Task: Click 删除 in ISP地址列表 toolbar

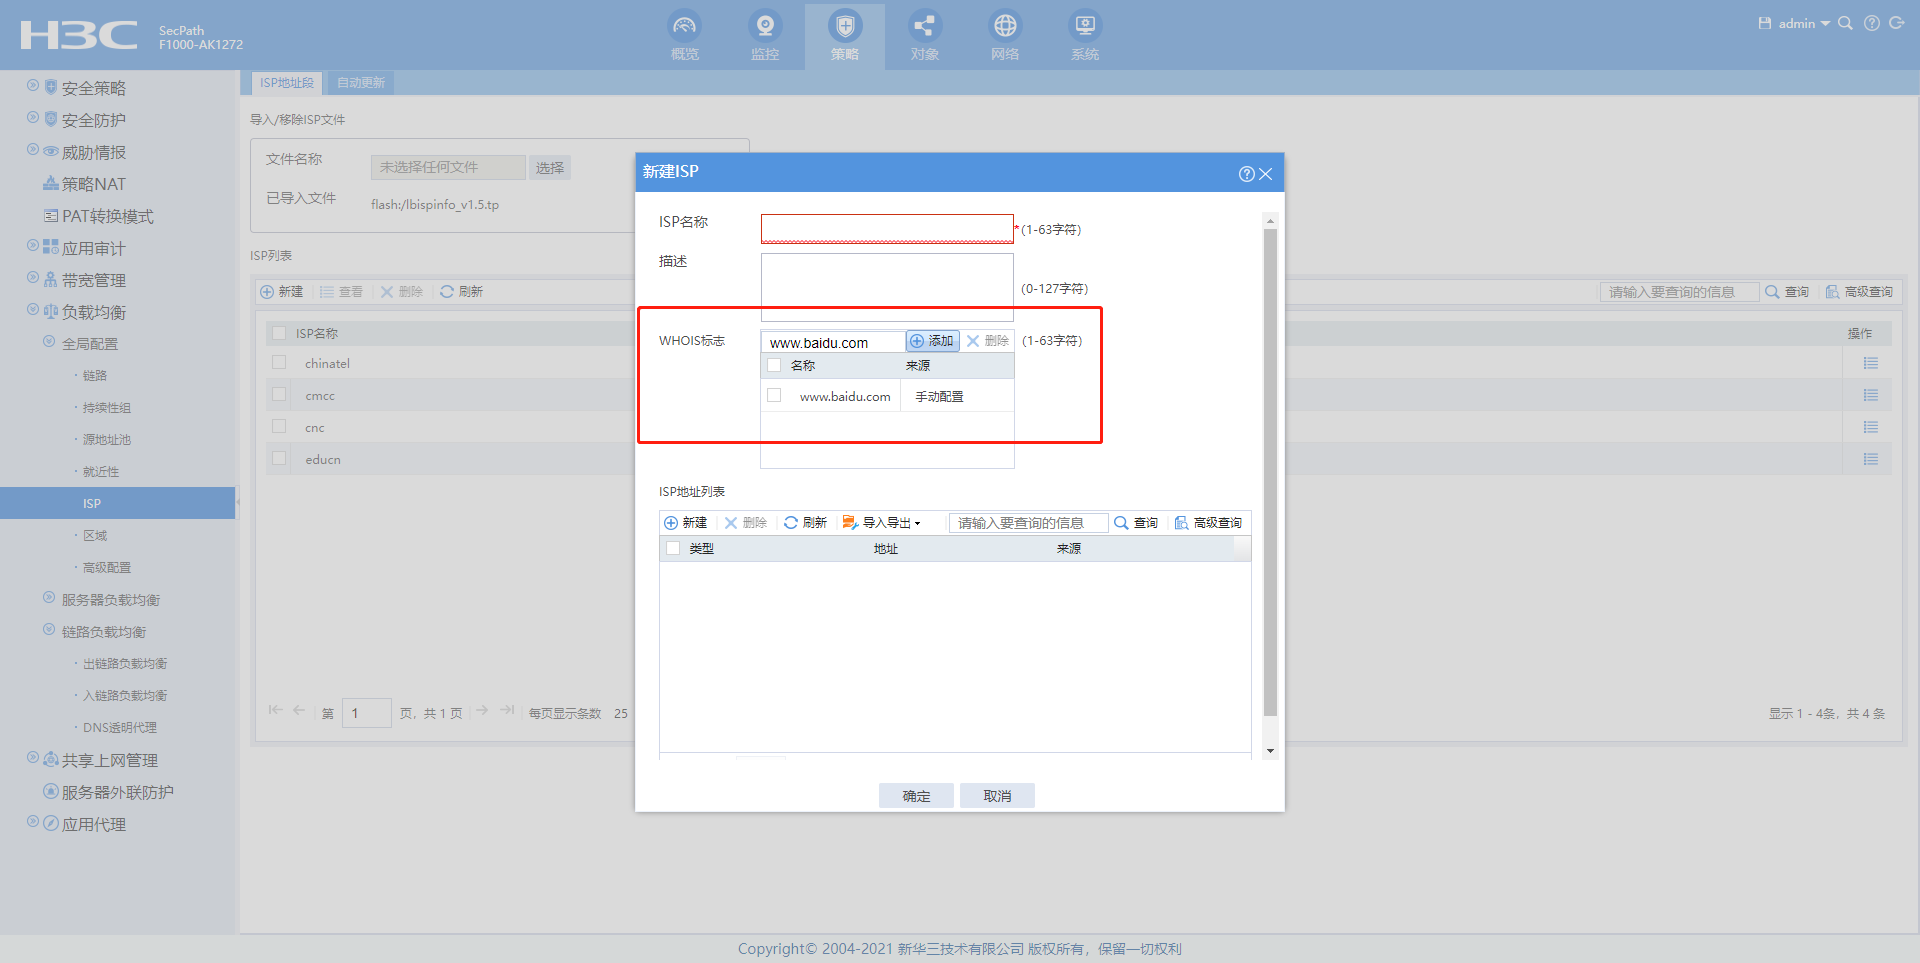Action: click(746, 523)
